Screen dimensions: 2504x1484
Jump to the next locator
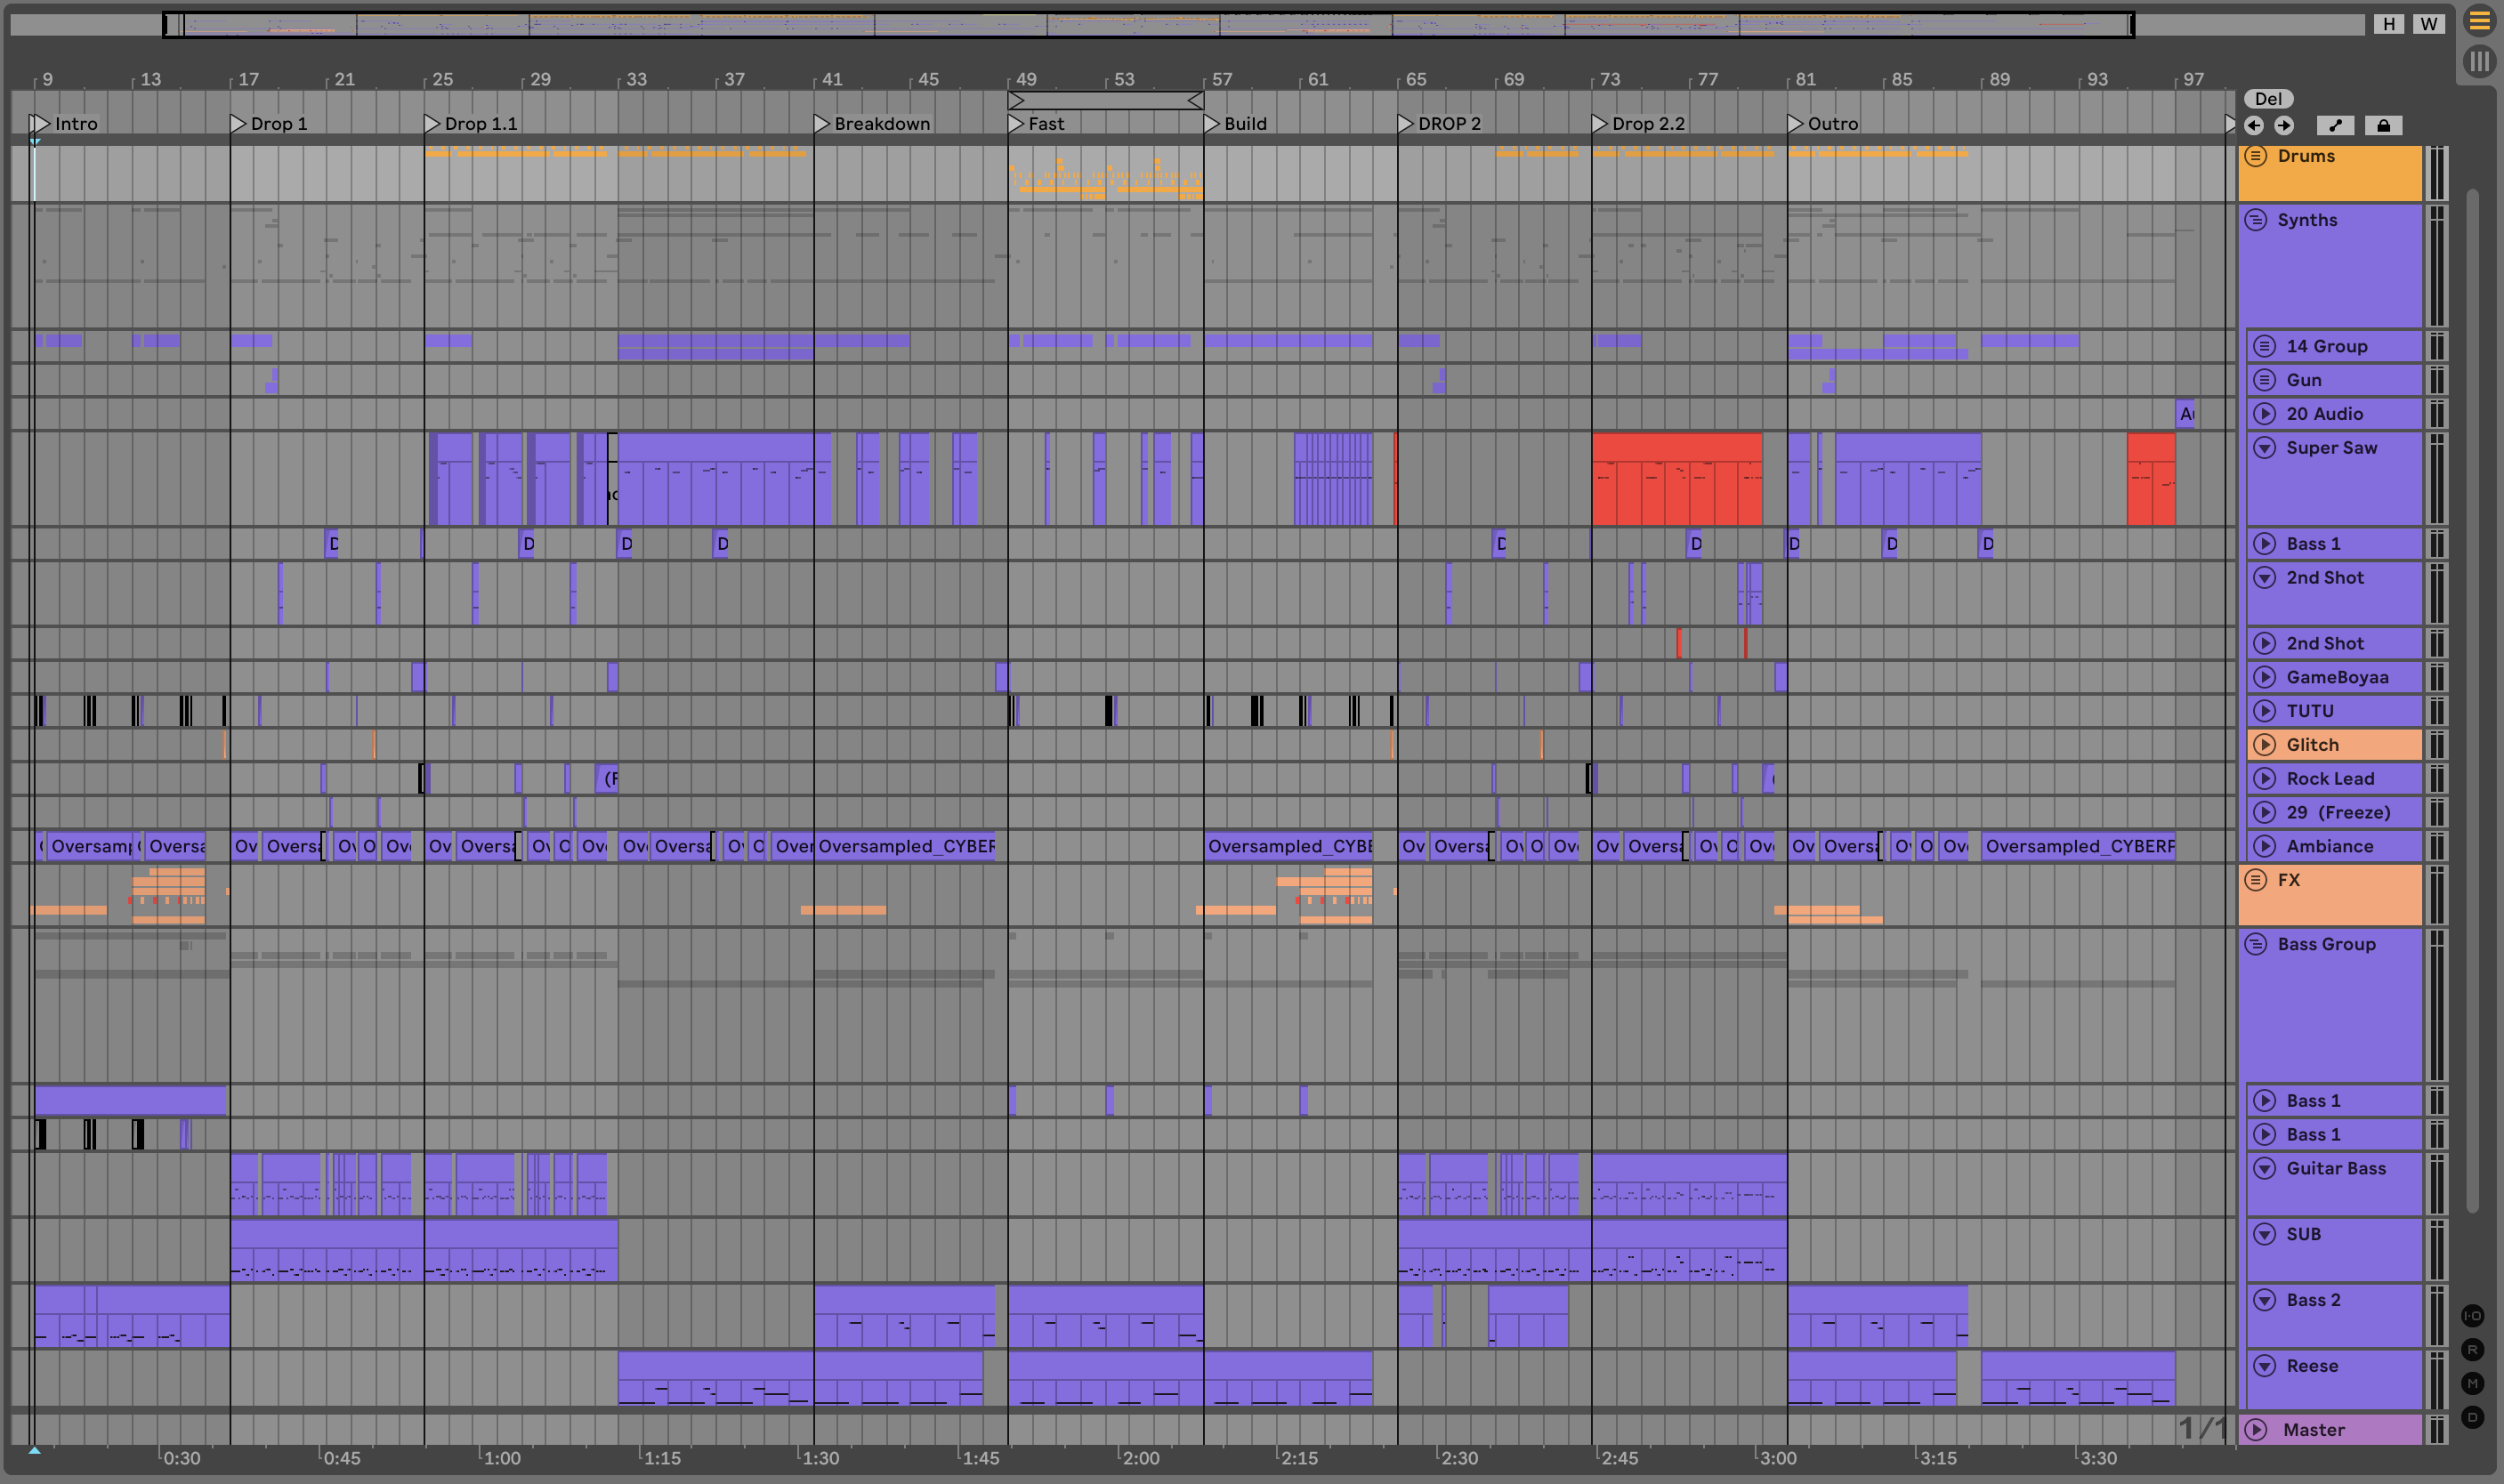coord(2284,125)
